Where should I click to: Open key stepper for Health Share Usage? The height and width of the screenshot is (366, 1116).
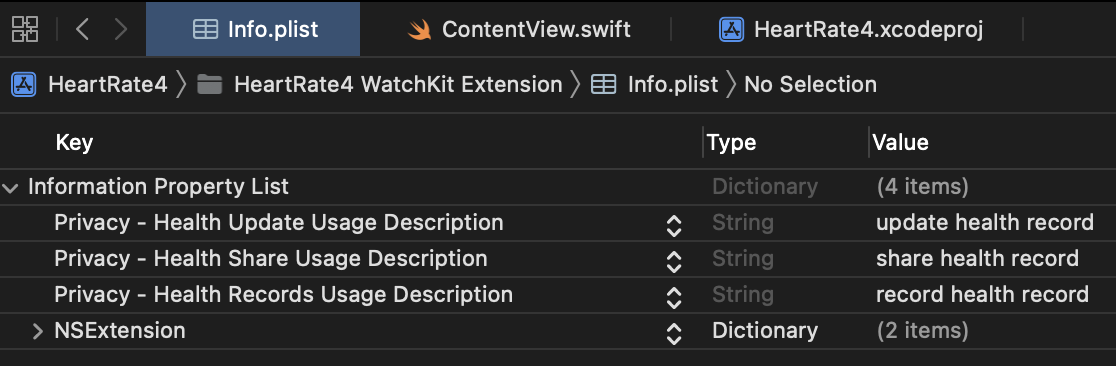point(673,261)
